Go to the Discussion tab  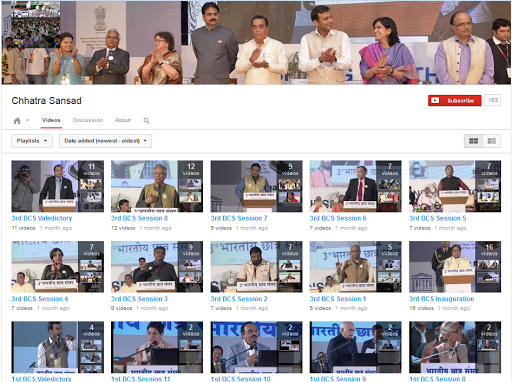click(88, 120)
